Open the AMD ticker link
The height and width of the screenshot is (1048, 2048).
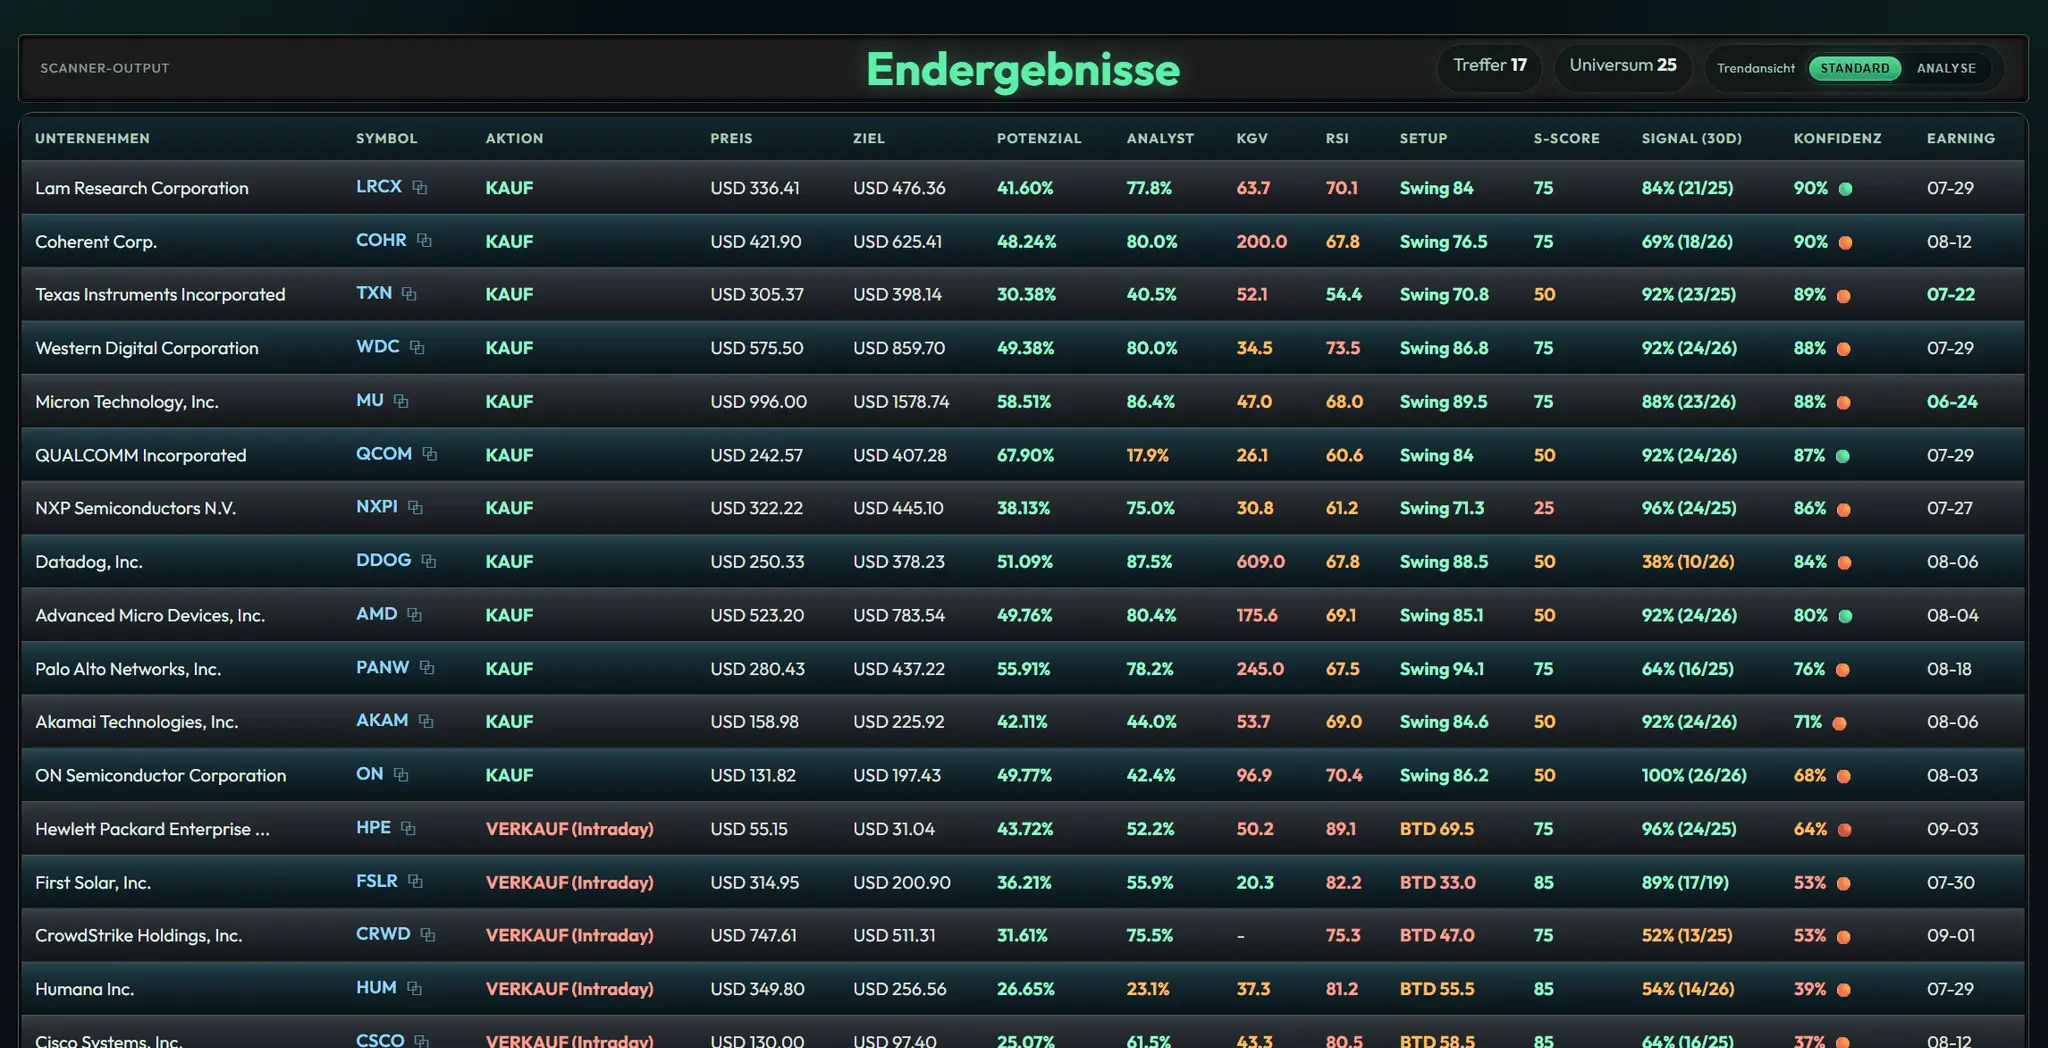376,614
